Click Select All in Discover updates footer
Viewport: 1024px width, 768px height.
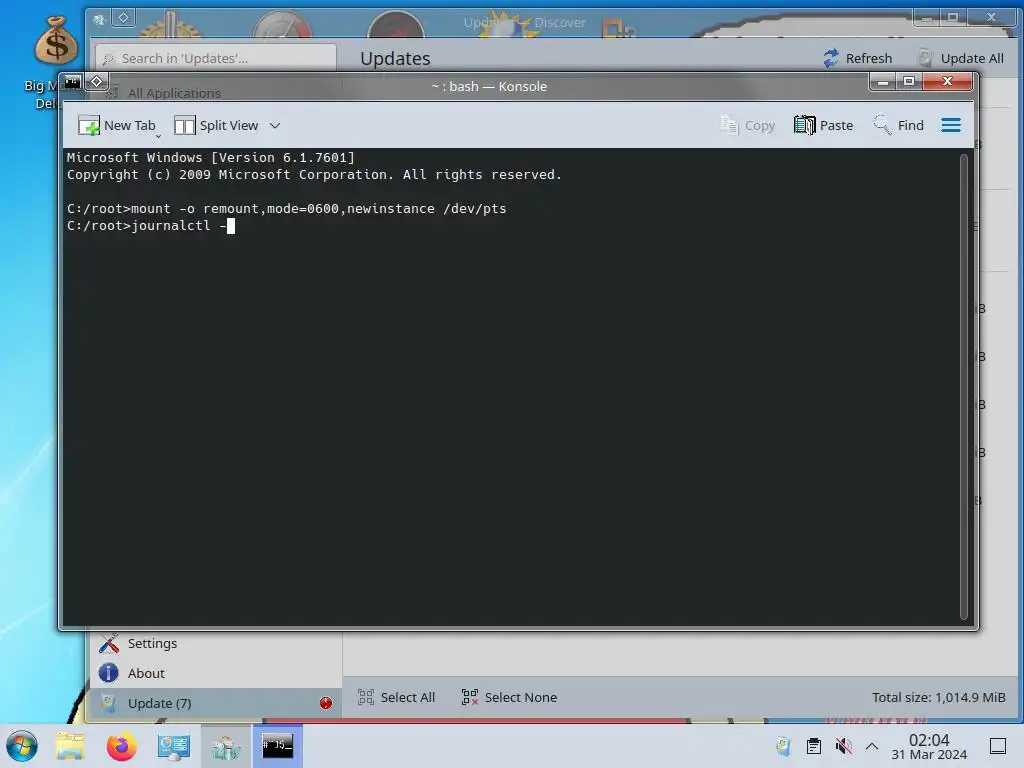point(396,697)
